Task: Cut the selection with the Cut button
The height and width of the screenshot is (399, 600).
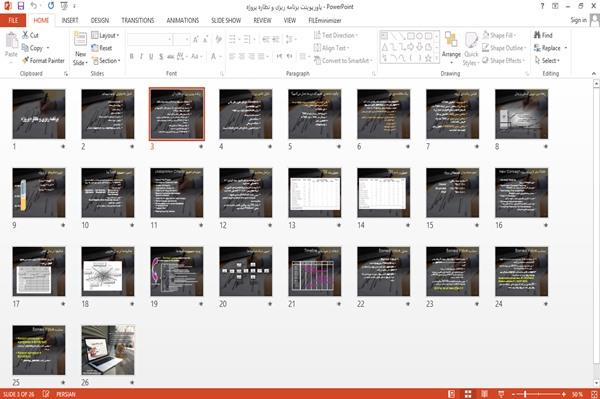Action: coord(30,35)
